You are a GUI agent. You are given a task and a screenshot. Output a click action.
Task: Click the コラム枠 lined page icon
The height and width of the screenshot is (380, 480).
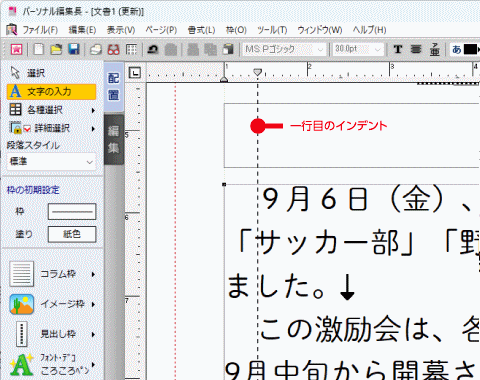21,274
